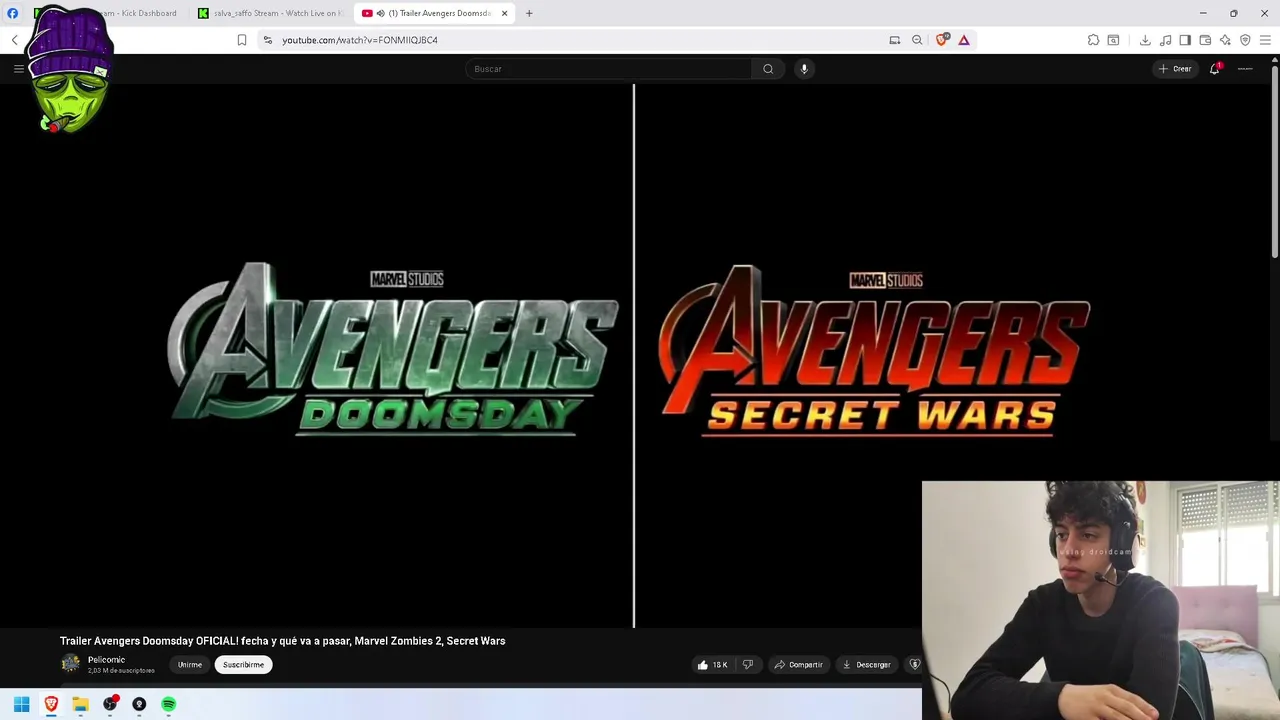The width and height of the screenshot is (1280, 720).
Task: Close the Trailer Avengers Doomsday tab
Action: [x=504, y=13]
